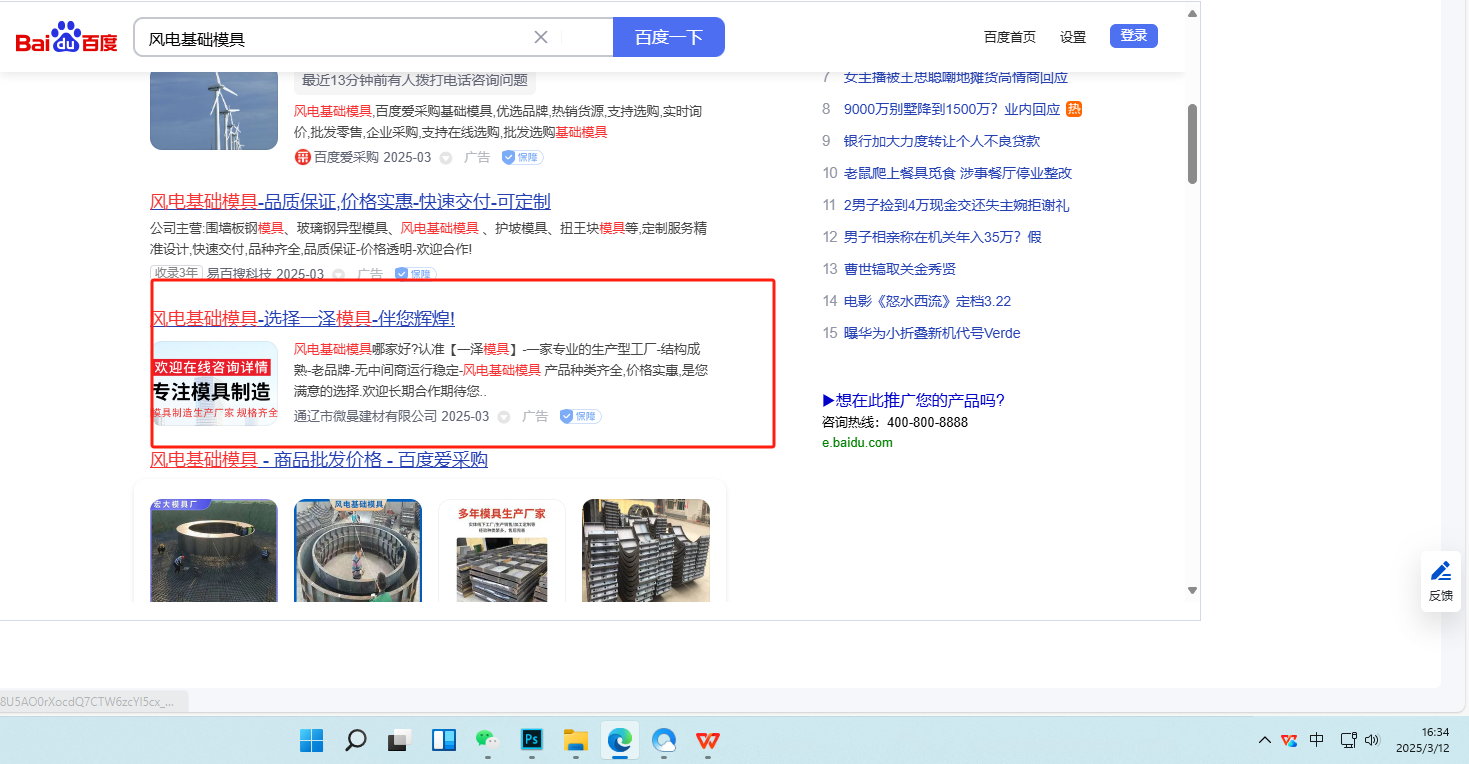
Task: Open File Explorer from the taskbar
Action: click(x=575, y=740)
